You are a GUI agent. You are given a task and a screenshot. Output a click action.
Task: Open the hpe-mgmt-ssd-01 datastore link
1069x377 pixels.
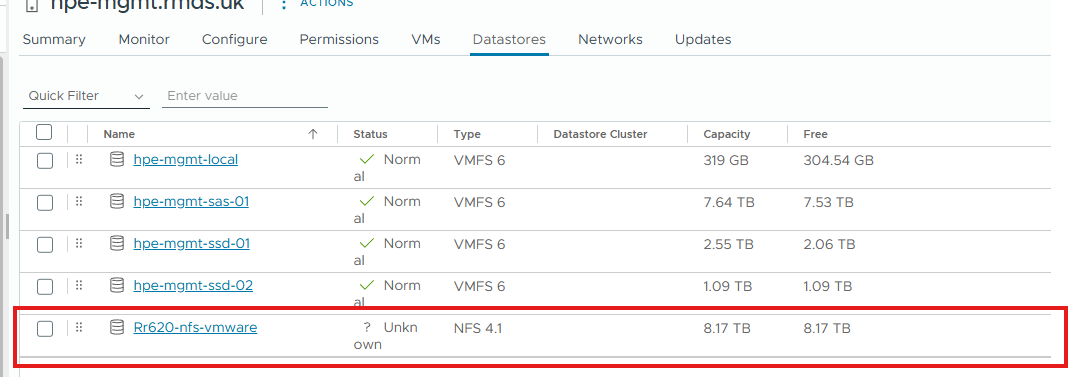(x=192, y=243)
